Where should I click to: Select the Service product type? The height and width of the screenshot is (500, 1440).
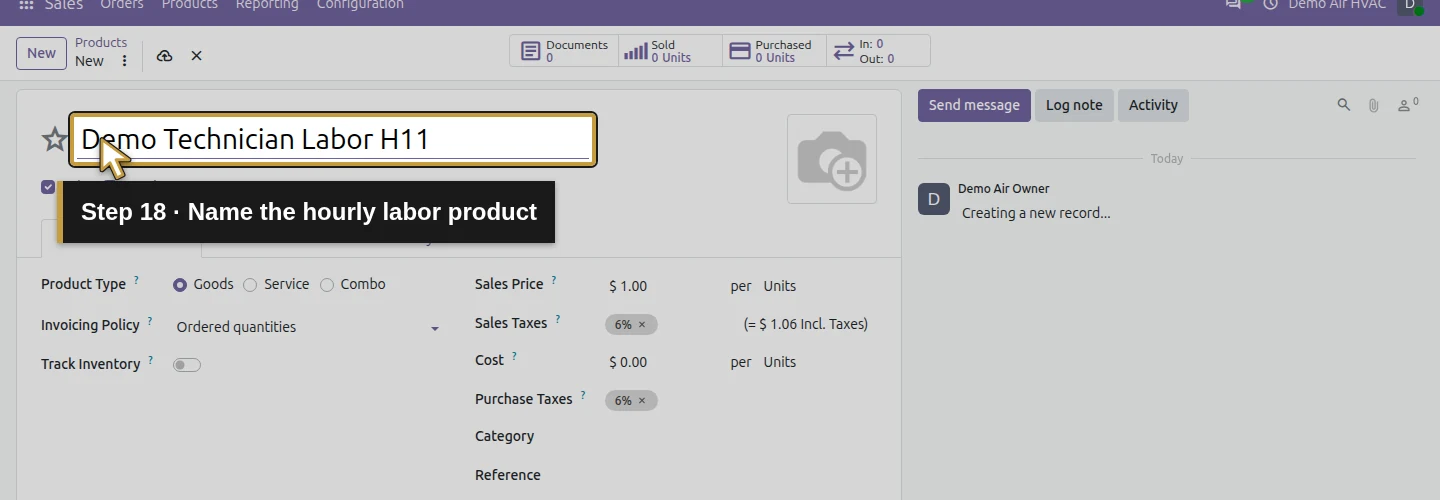pyautogui.click(x=250, y=285)
